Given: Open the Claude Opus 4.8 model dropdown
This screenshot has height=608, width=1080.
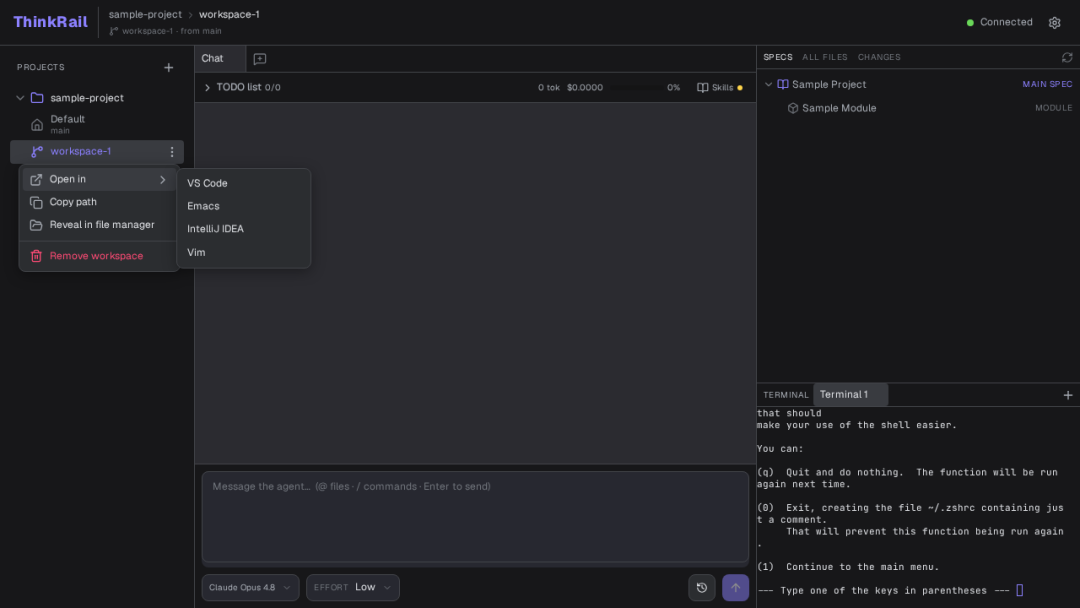Looking at the screenshot, I should click(x=250, y=587).
